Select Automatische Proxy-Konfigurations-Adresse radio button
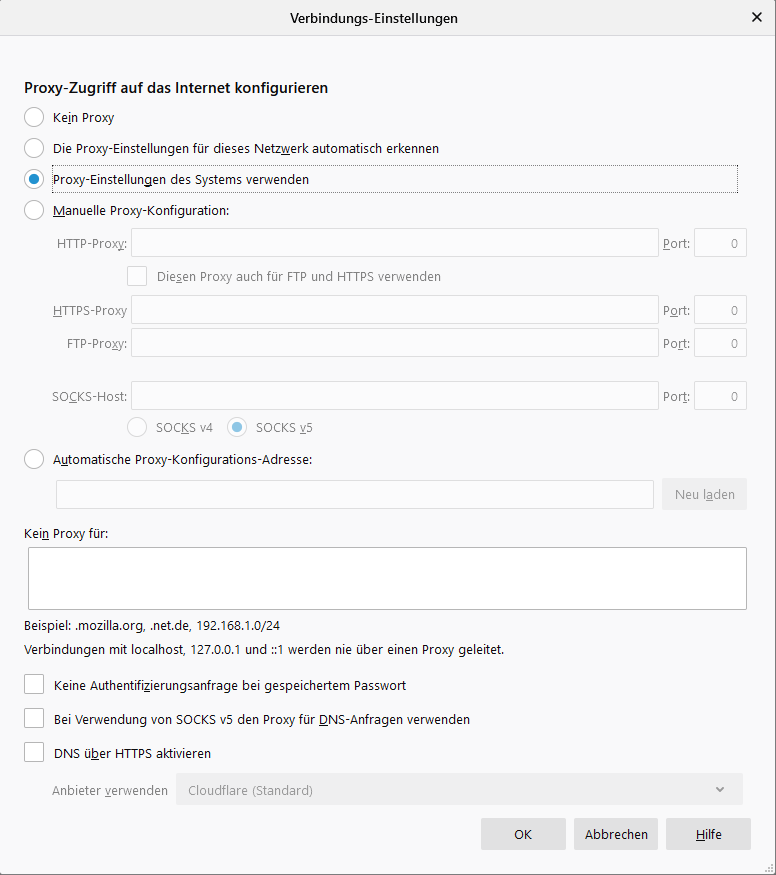This screenshot has width=776, height=875. click(x=34, y=459)
